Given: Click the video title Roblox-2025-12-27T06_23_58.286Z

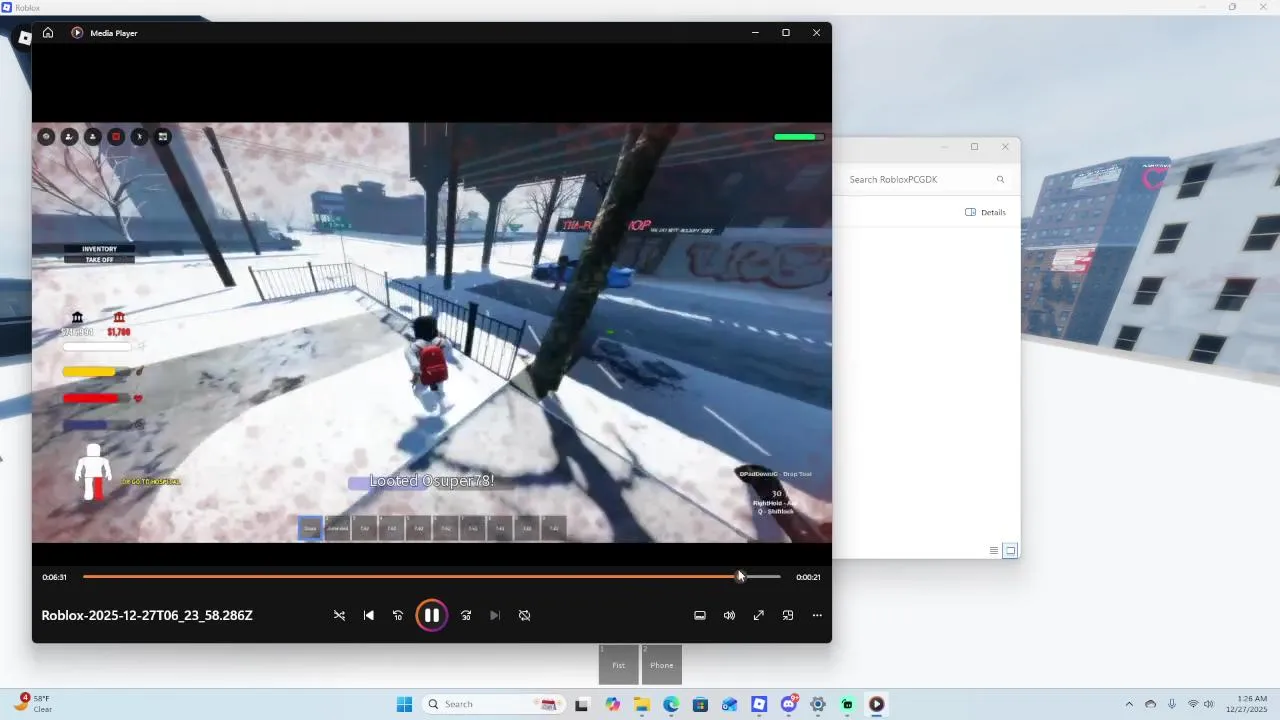Looking at the screenshot, I should [147, 615].
